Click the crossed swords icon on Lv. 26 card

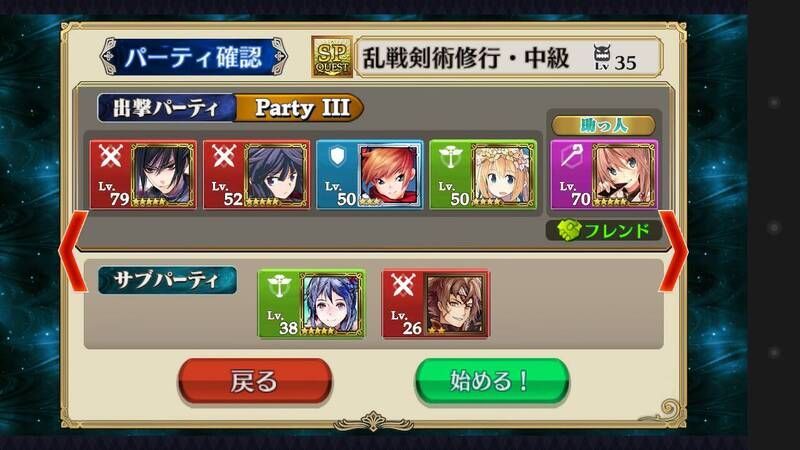pos(403,285)
